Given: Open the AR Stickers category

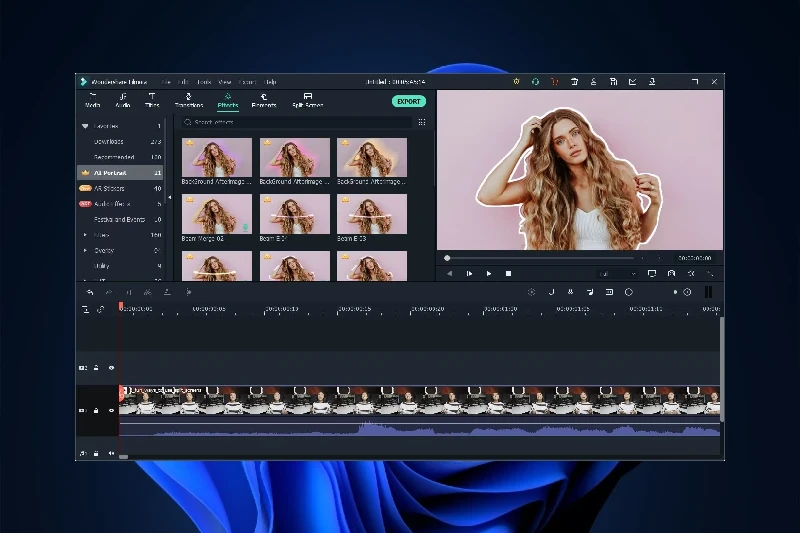Looking at the screenshot, I should tap(120, 188).
